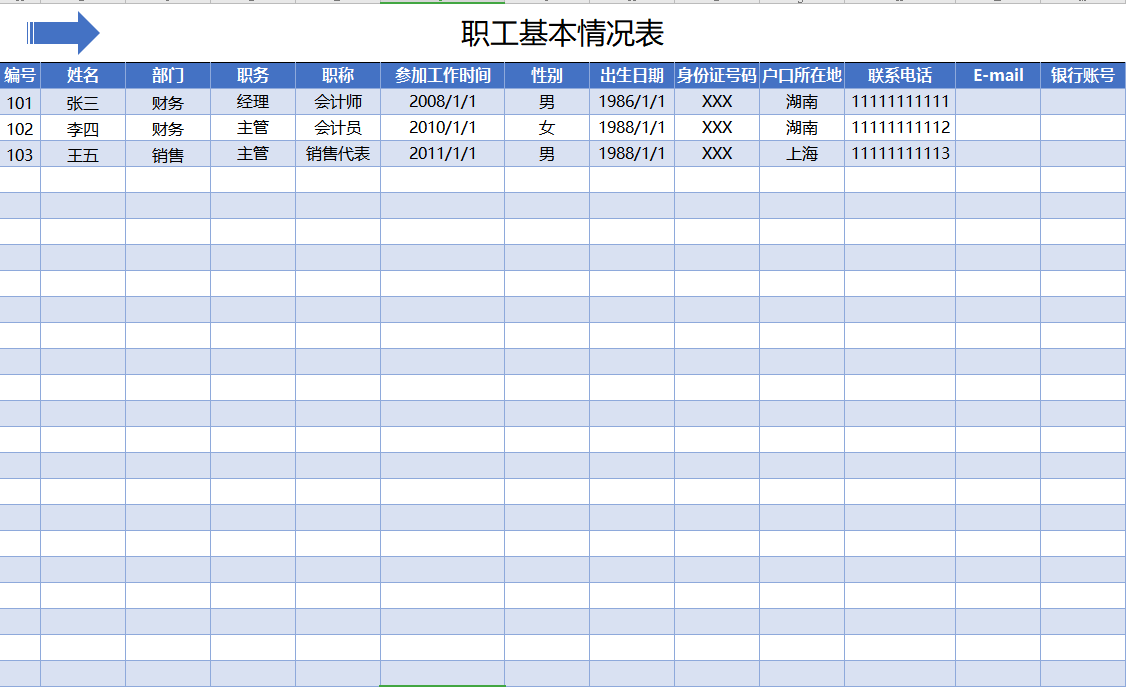Click the 部门 column header
Image resolution: width=1136 pixels, height=687 pixels.
pyautogui.click(x=167, y=75)
